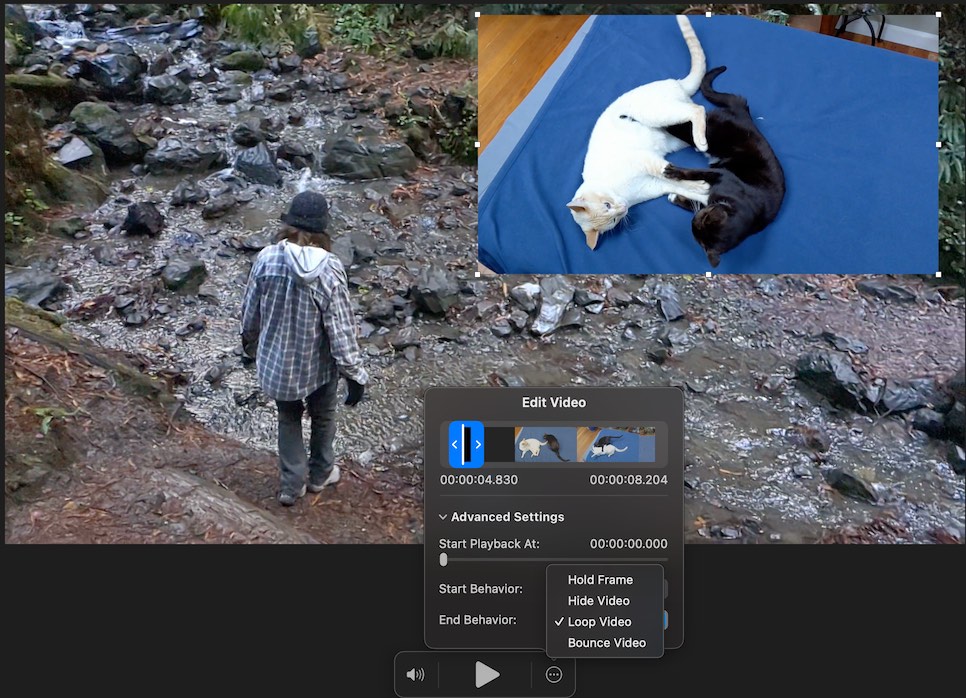Viewport: 966px width, 698px height.
Task: Select the cat video overlay
Action: [708, 144]
